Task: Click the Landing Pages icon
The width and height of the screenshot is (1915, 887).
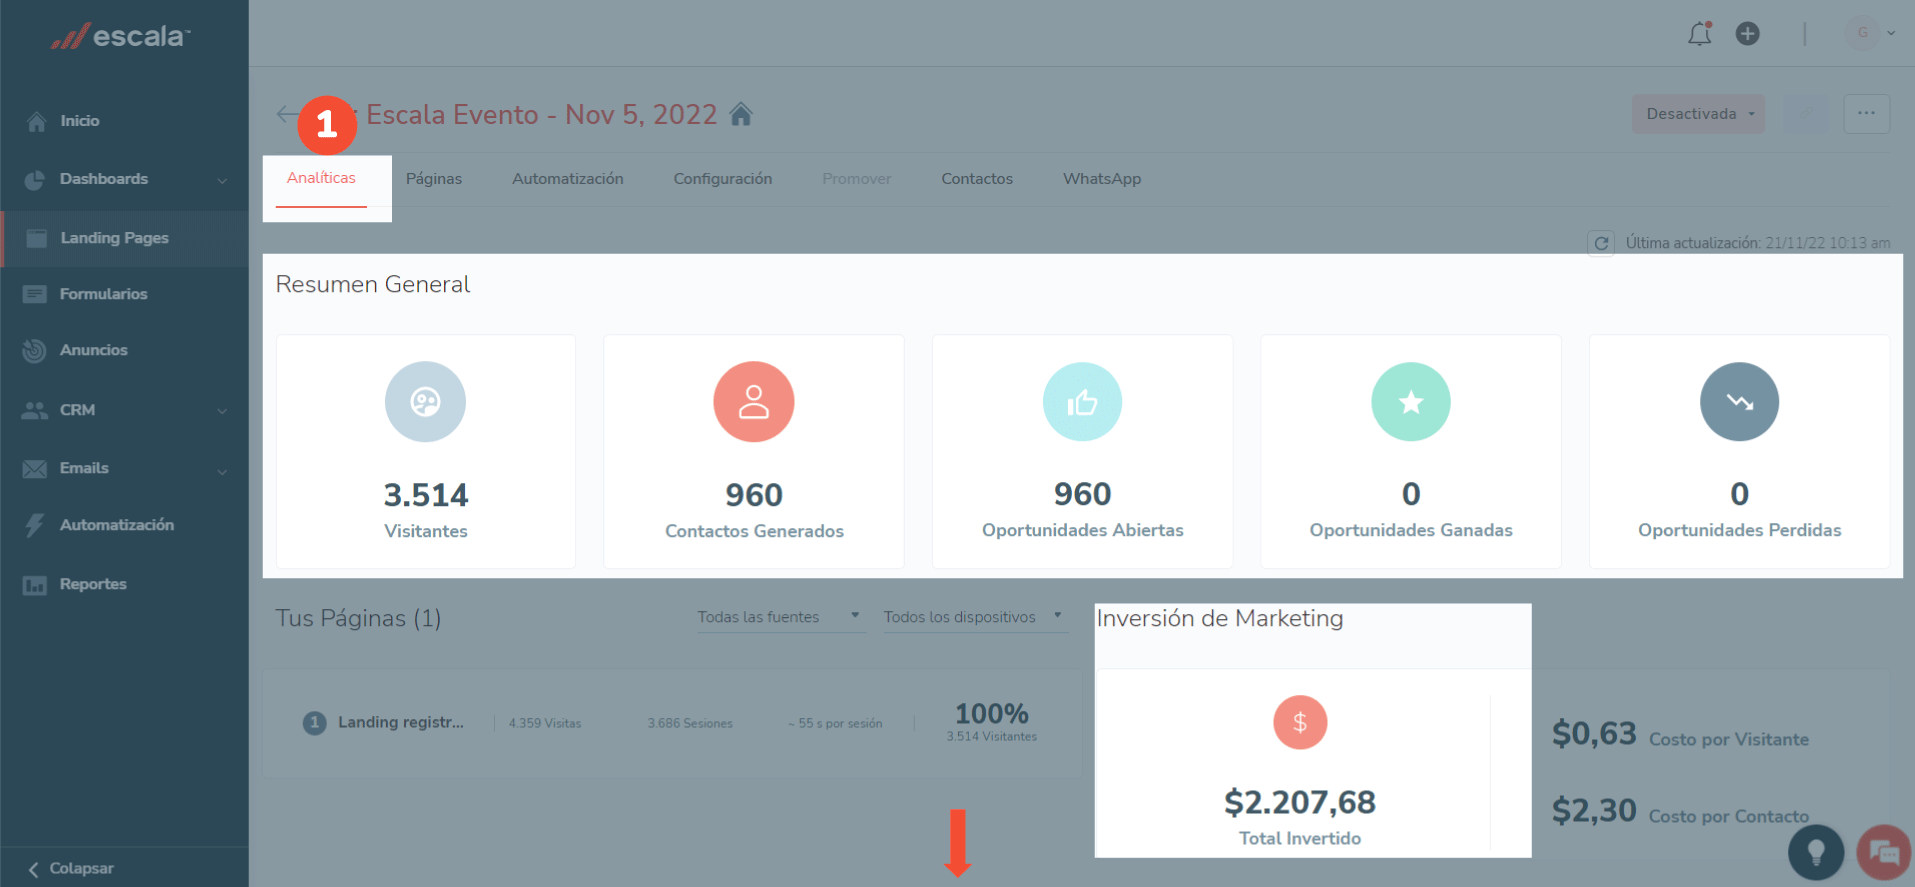Action: 37,238
